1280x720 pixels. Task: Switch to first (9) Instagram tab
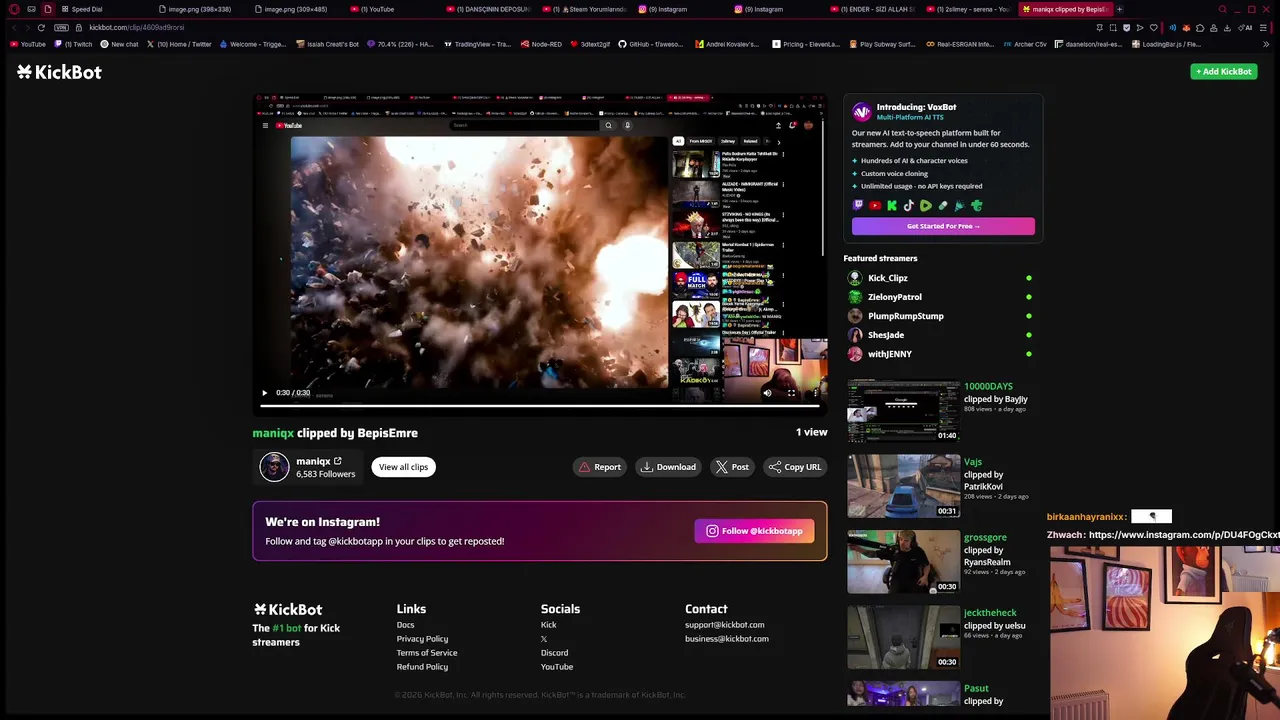(663, 9)
